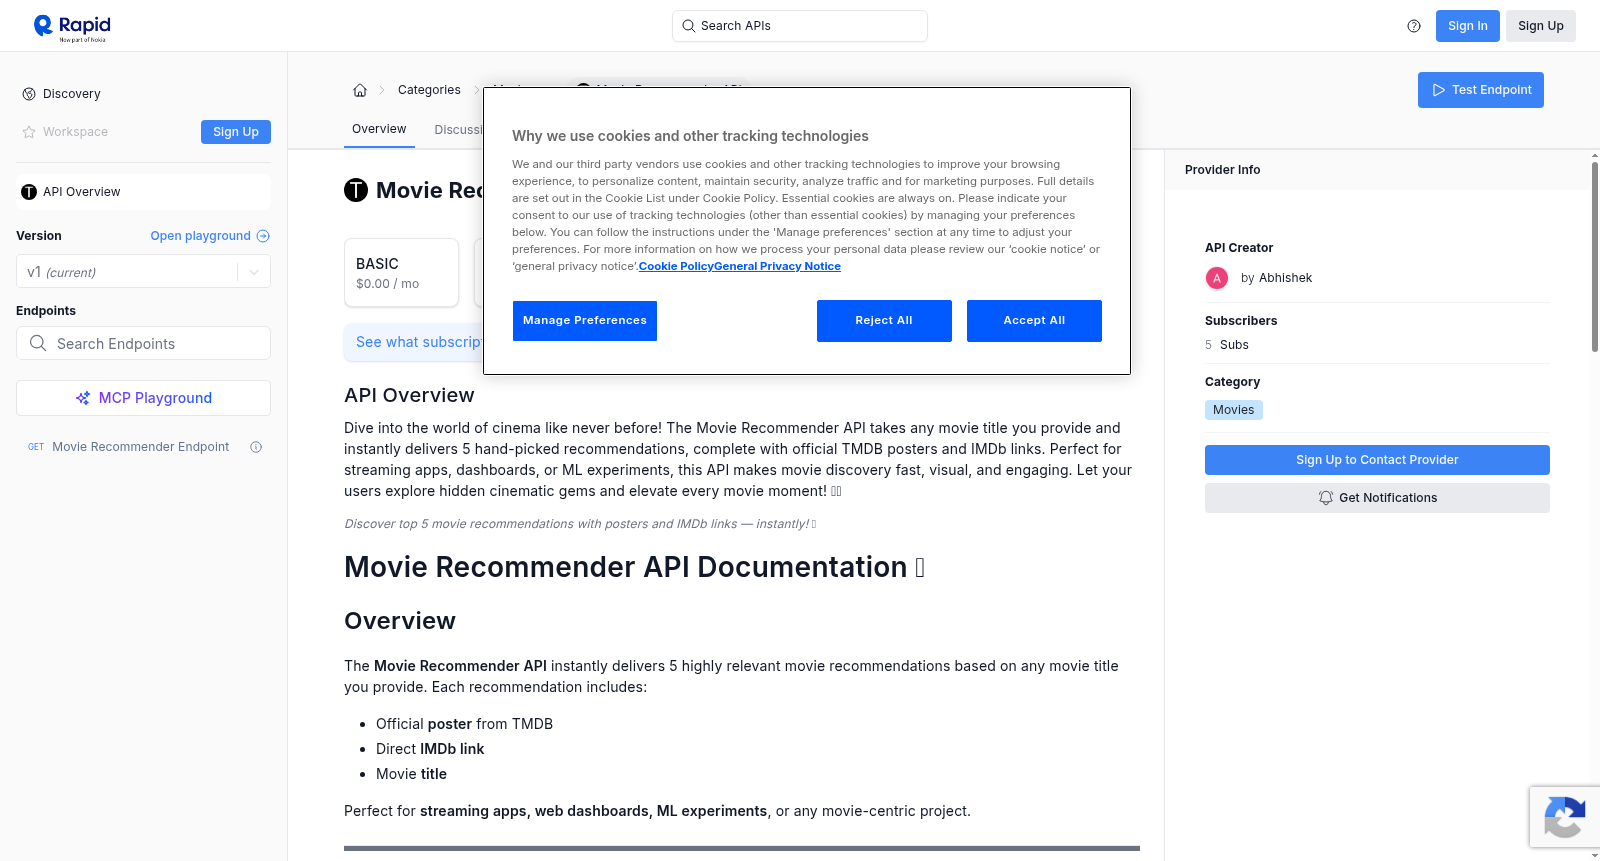Image resolution: width=1600 pixels, height=861 pixels.
Task: Focus the Search Endpoints field
Action: click(x=143, y=343)
